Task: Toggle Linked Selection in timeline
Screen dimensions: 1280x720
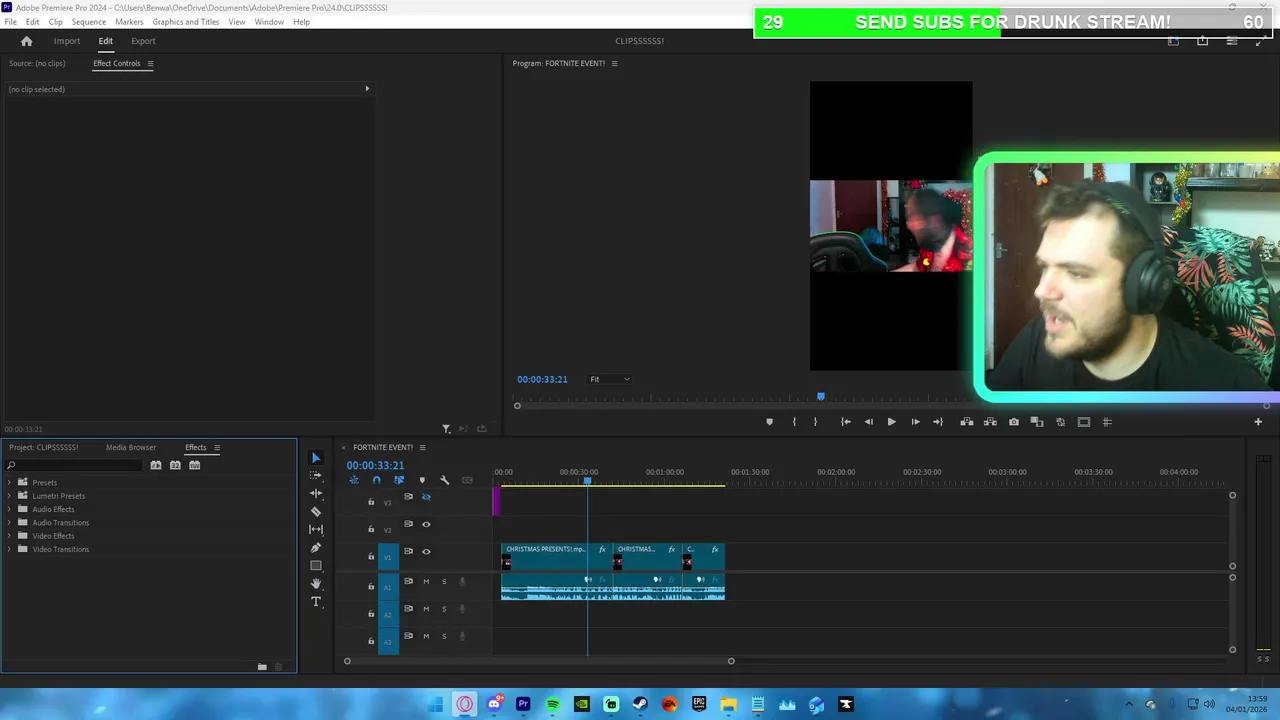Action: click(x=399, y=480)
